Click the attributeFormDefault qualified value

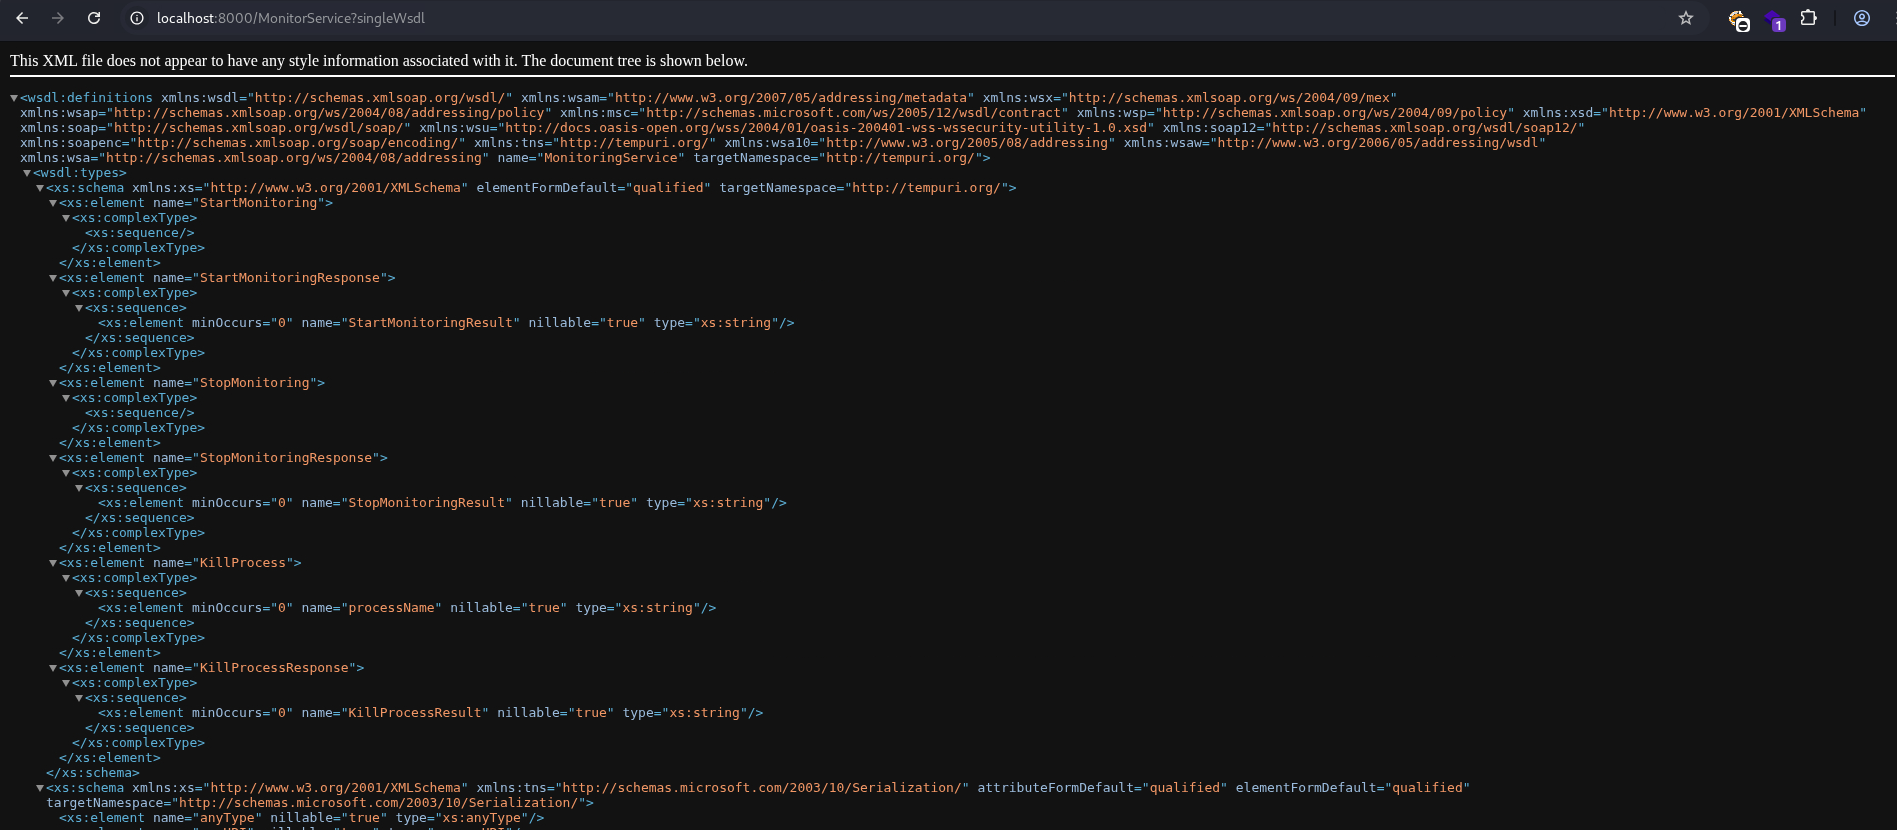pyautogui.click(x=1184, y=788)
